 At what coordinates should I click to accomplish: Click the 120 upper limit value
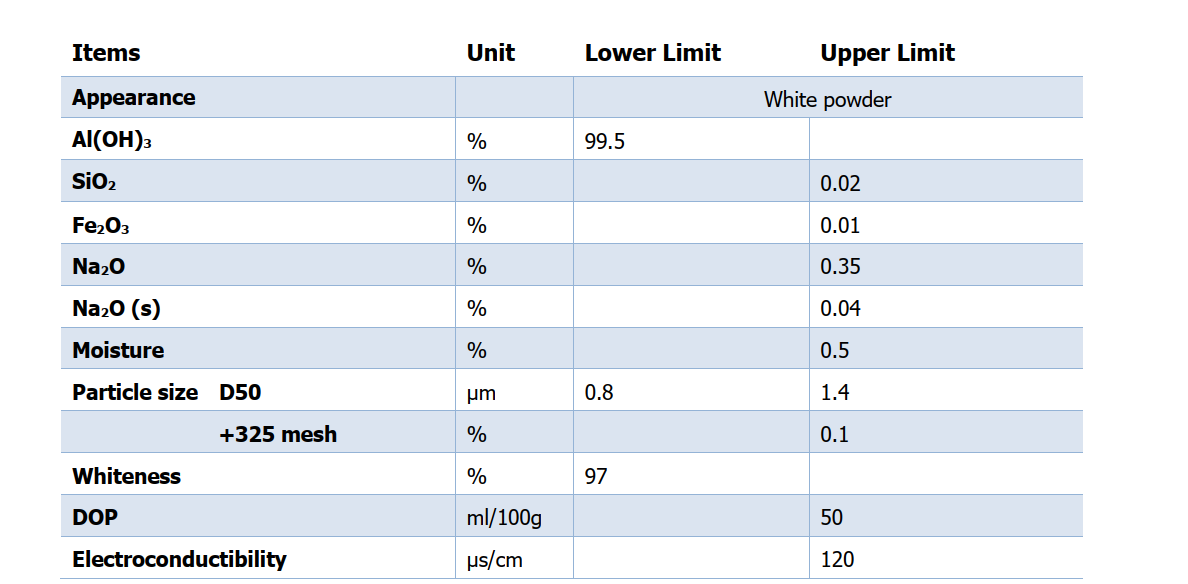837,560
